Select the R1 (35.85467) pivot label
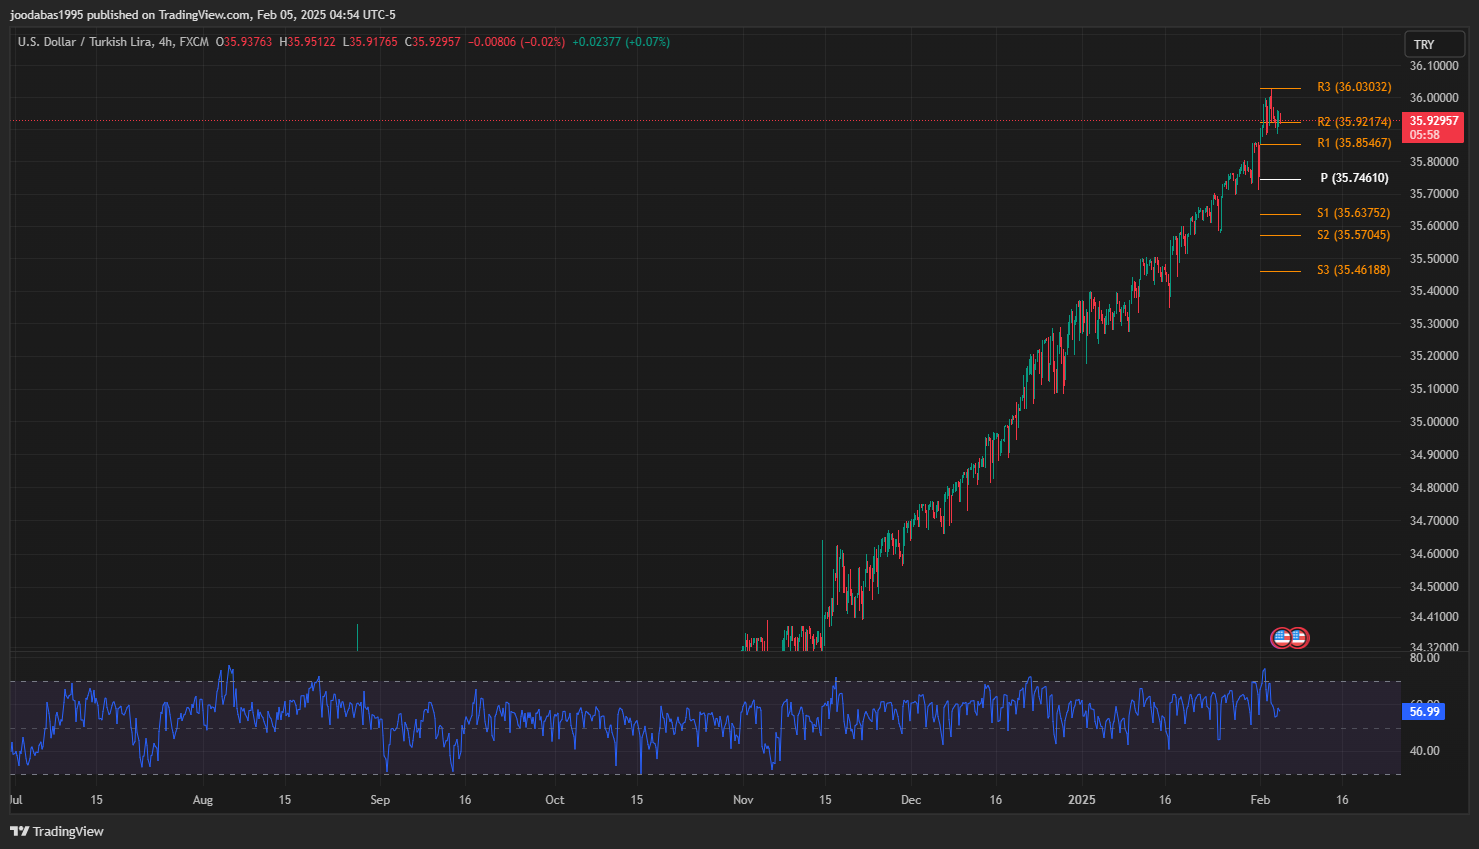The image size is (1479, 849). (1354, 143)
